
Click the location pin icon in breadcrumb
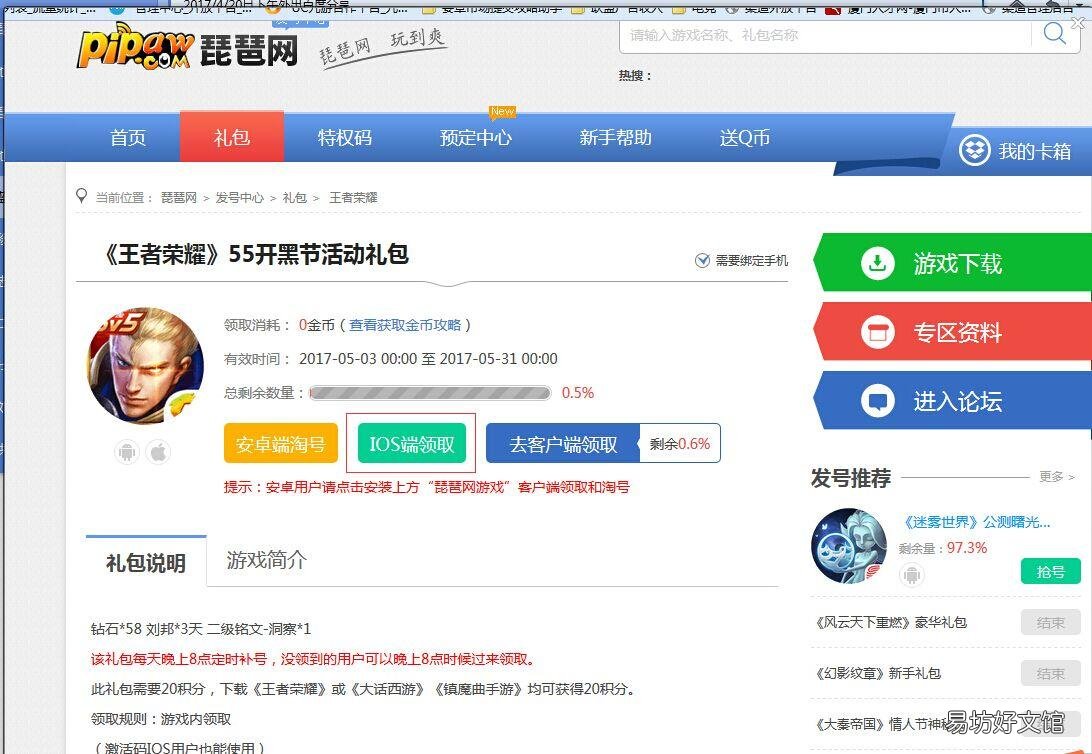(82, 196)
